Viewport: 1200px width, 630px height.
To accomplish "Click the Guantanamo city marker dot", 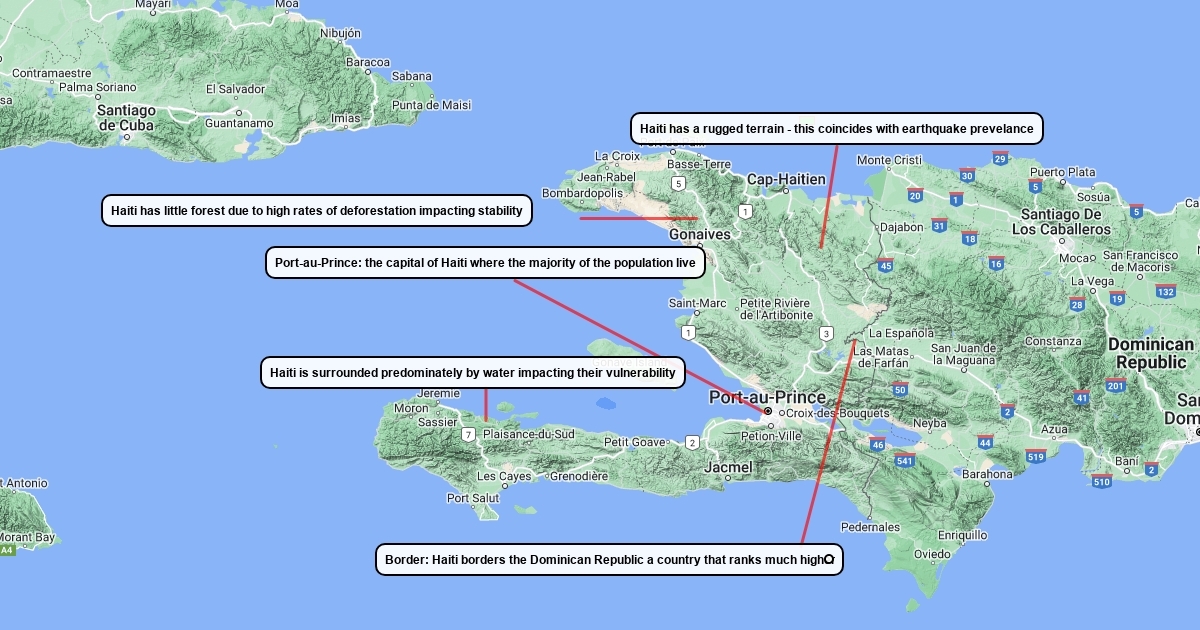I will pos(238,112).
